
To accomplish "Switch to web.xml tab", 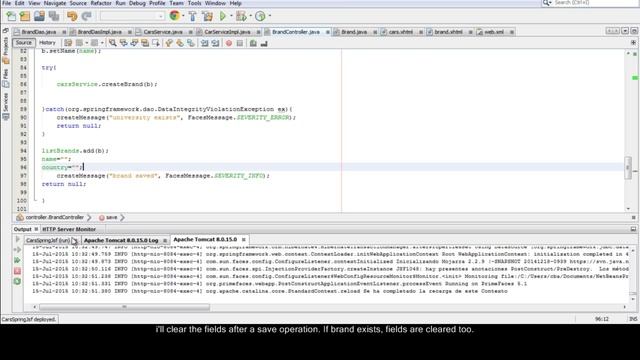I will click(494, 32).
